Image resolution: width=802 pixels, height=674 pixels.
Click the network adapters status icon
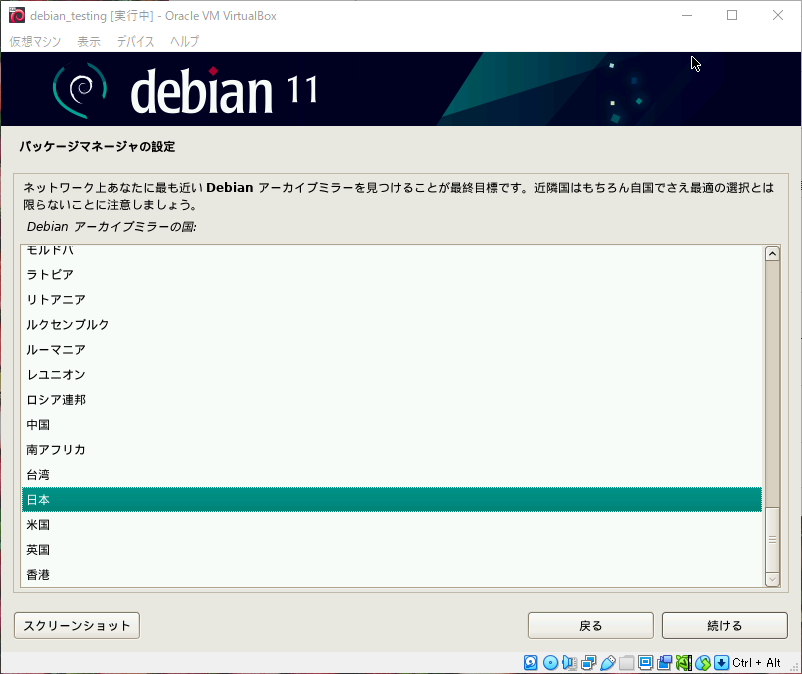(x=588, y=663)
